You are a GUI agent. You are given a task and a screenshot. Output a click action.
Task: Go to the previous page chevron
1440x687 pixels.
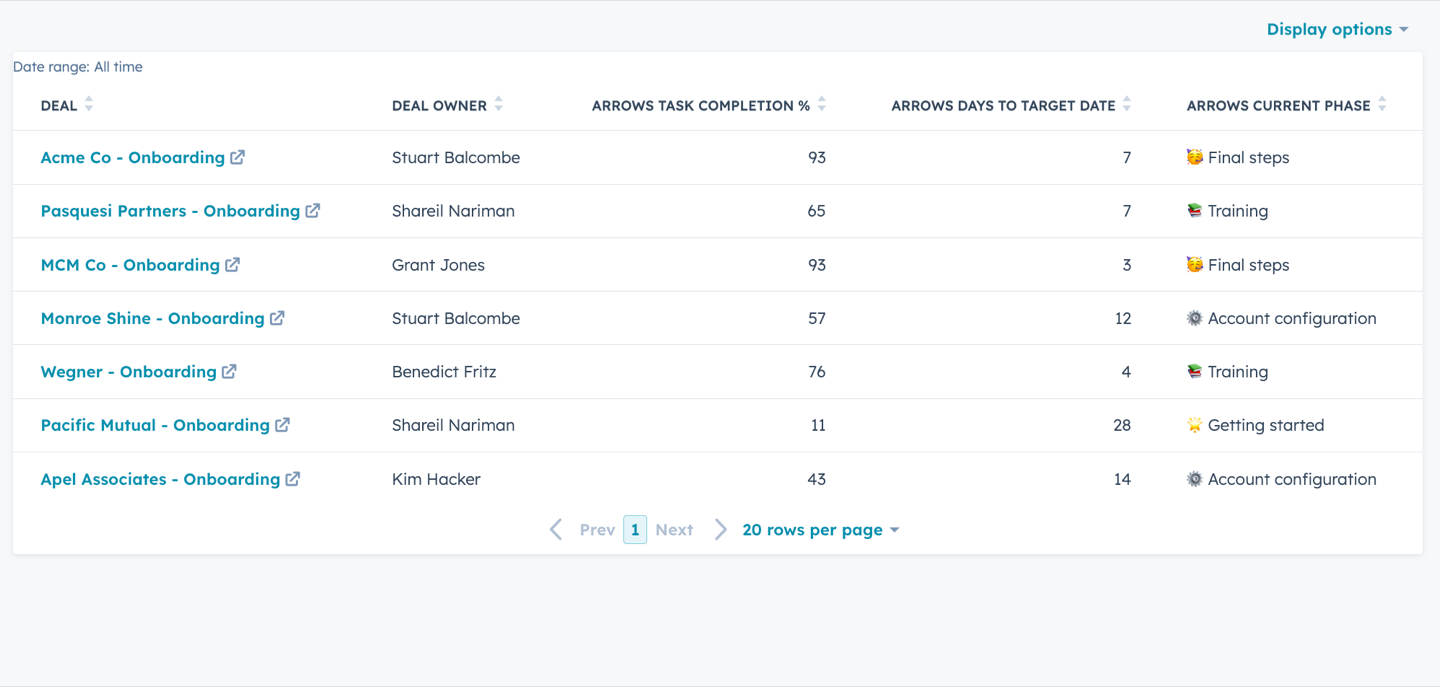(x=556, y=530)
